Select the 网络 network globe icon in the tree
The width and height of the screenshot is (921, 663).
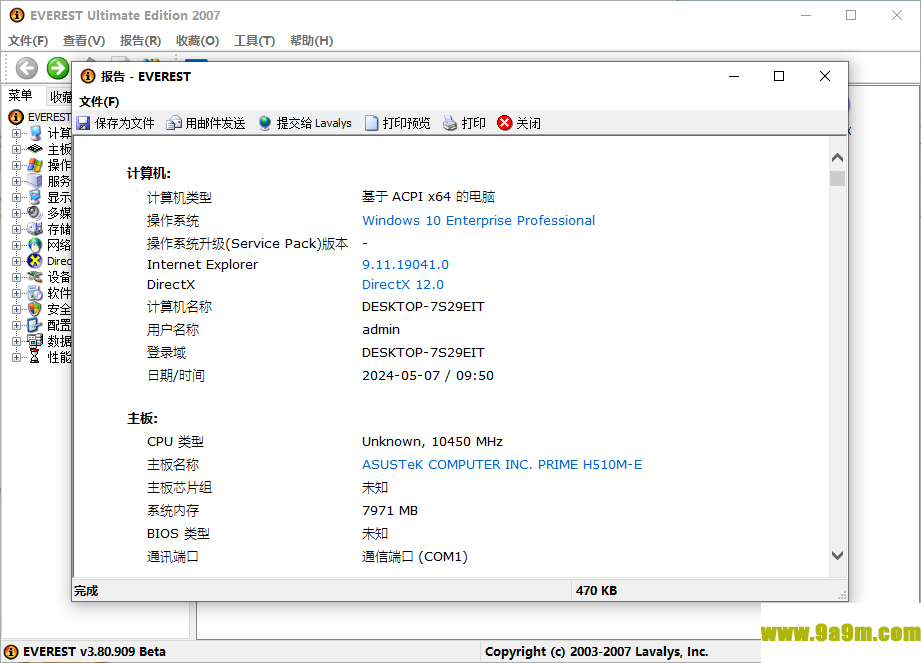click(x=35, y=245)
